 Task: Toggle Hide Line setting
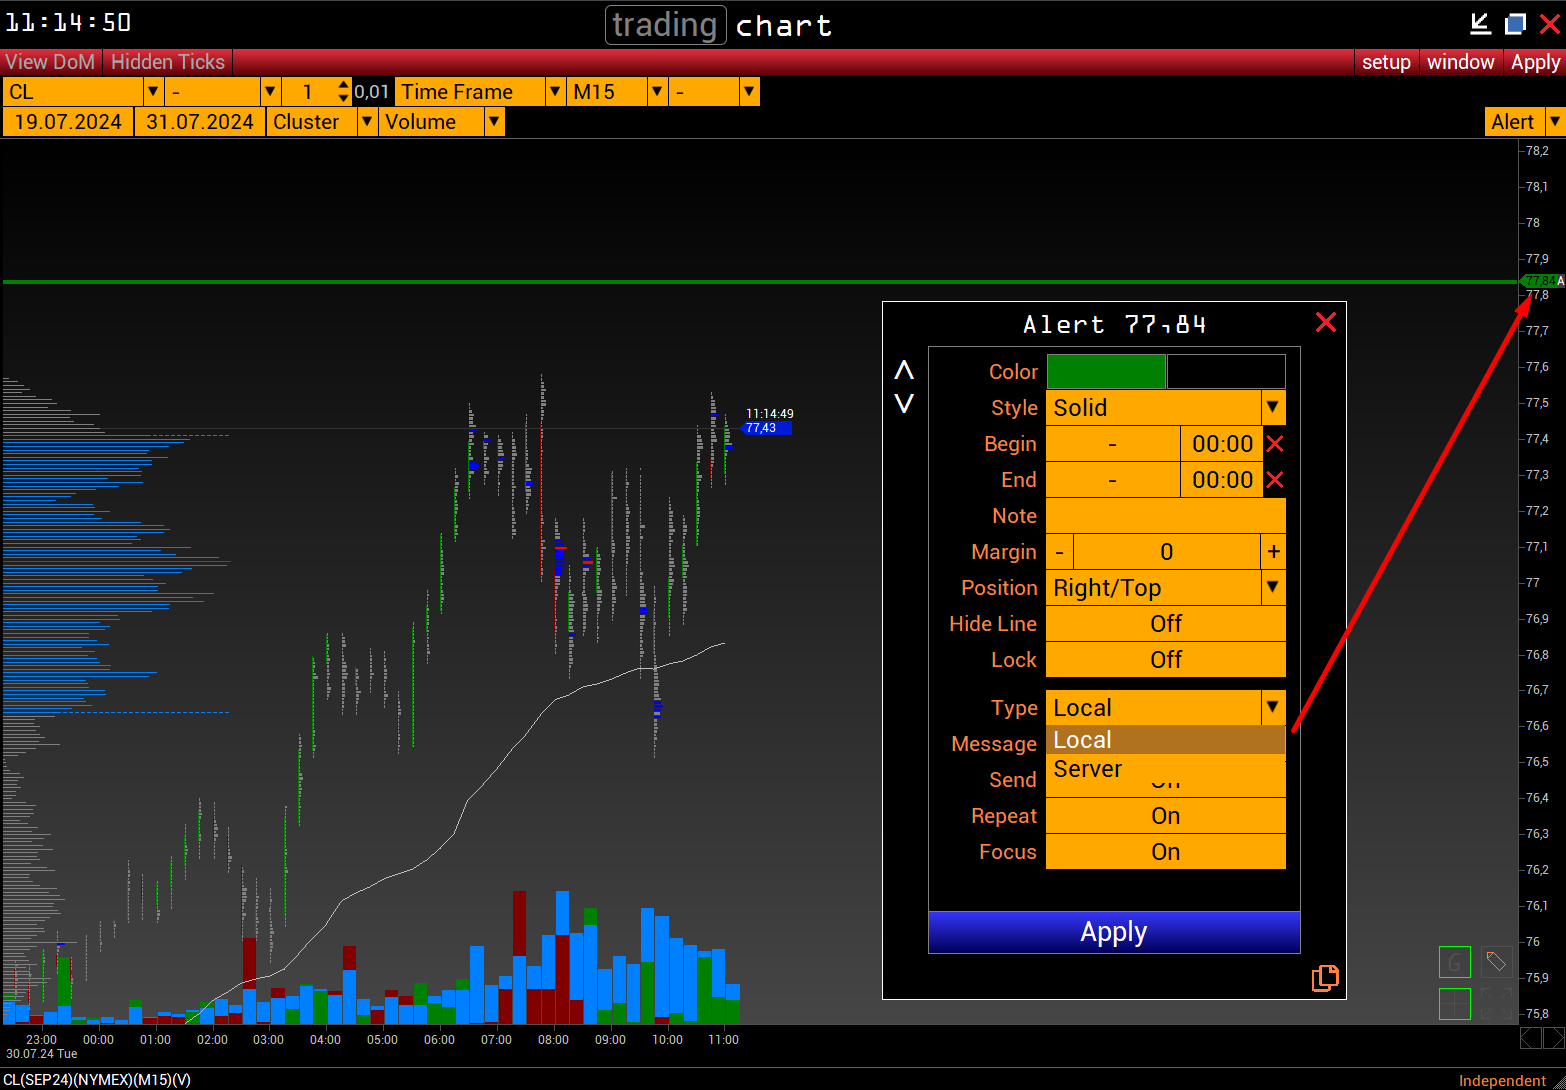[x=1165, y=624]
